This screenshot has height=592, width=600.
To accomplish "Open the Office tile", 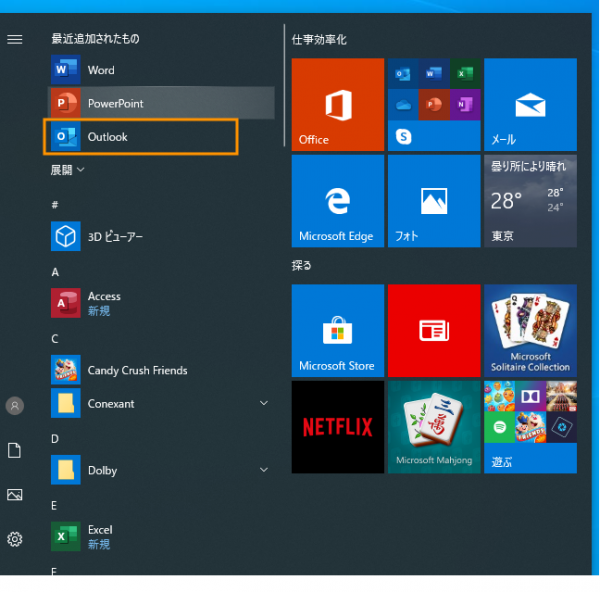I will 338,104.
